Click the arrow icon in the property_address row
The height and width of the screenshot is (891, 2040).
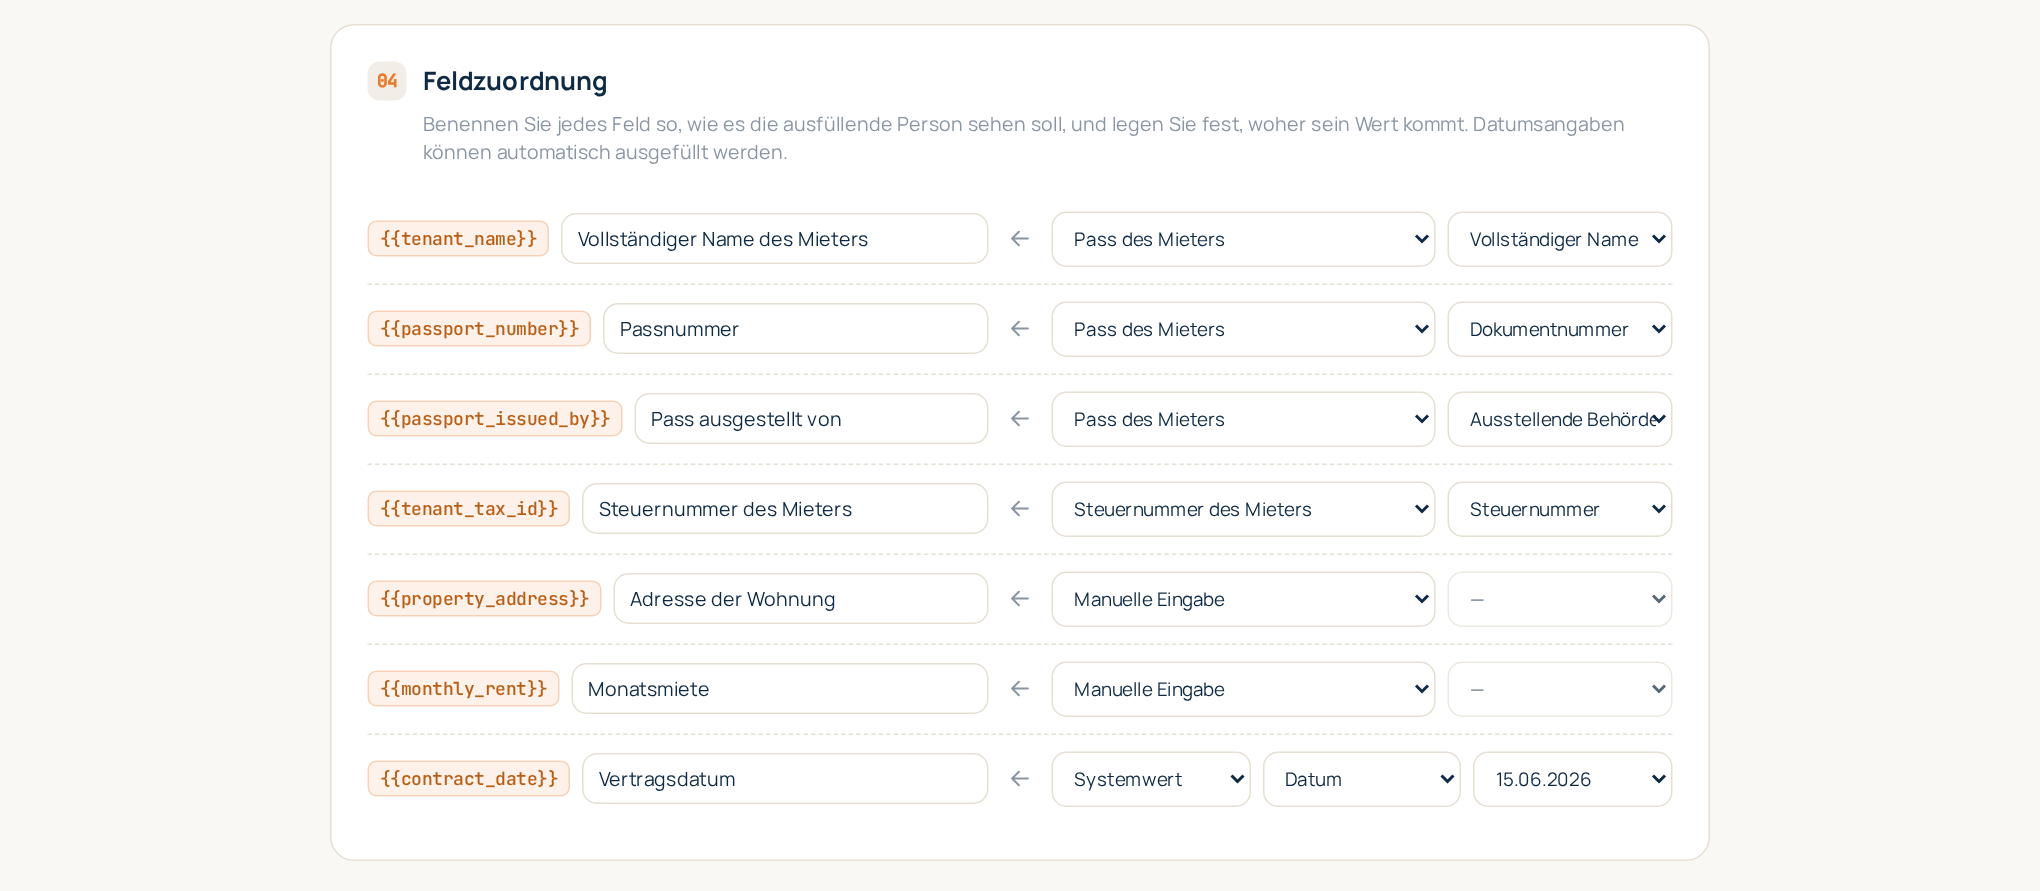pyautogui.click(x=1020, y=599)
